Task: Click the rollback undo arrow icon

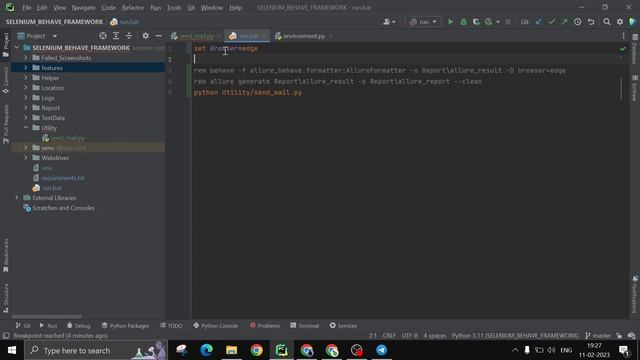Action: click(591, 22)
